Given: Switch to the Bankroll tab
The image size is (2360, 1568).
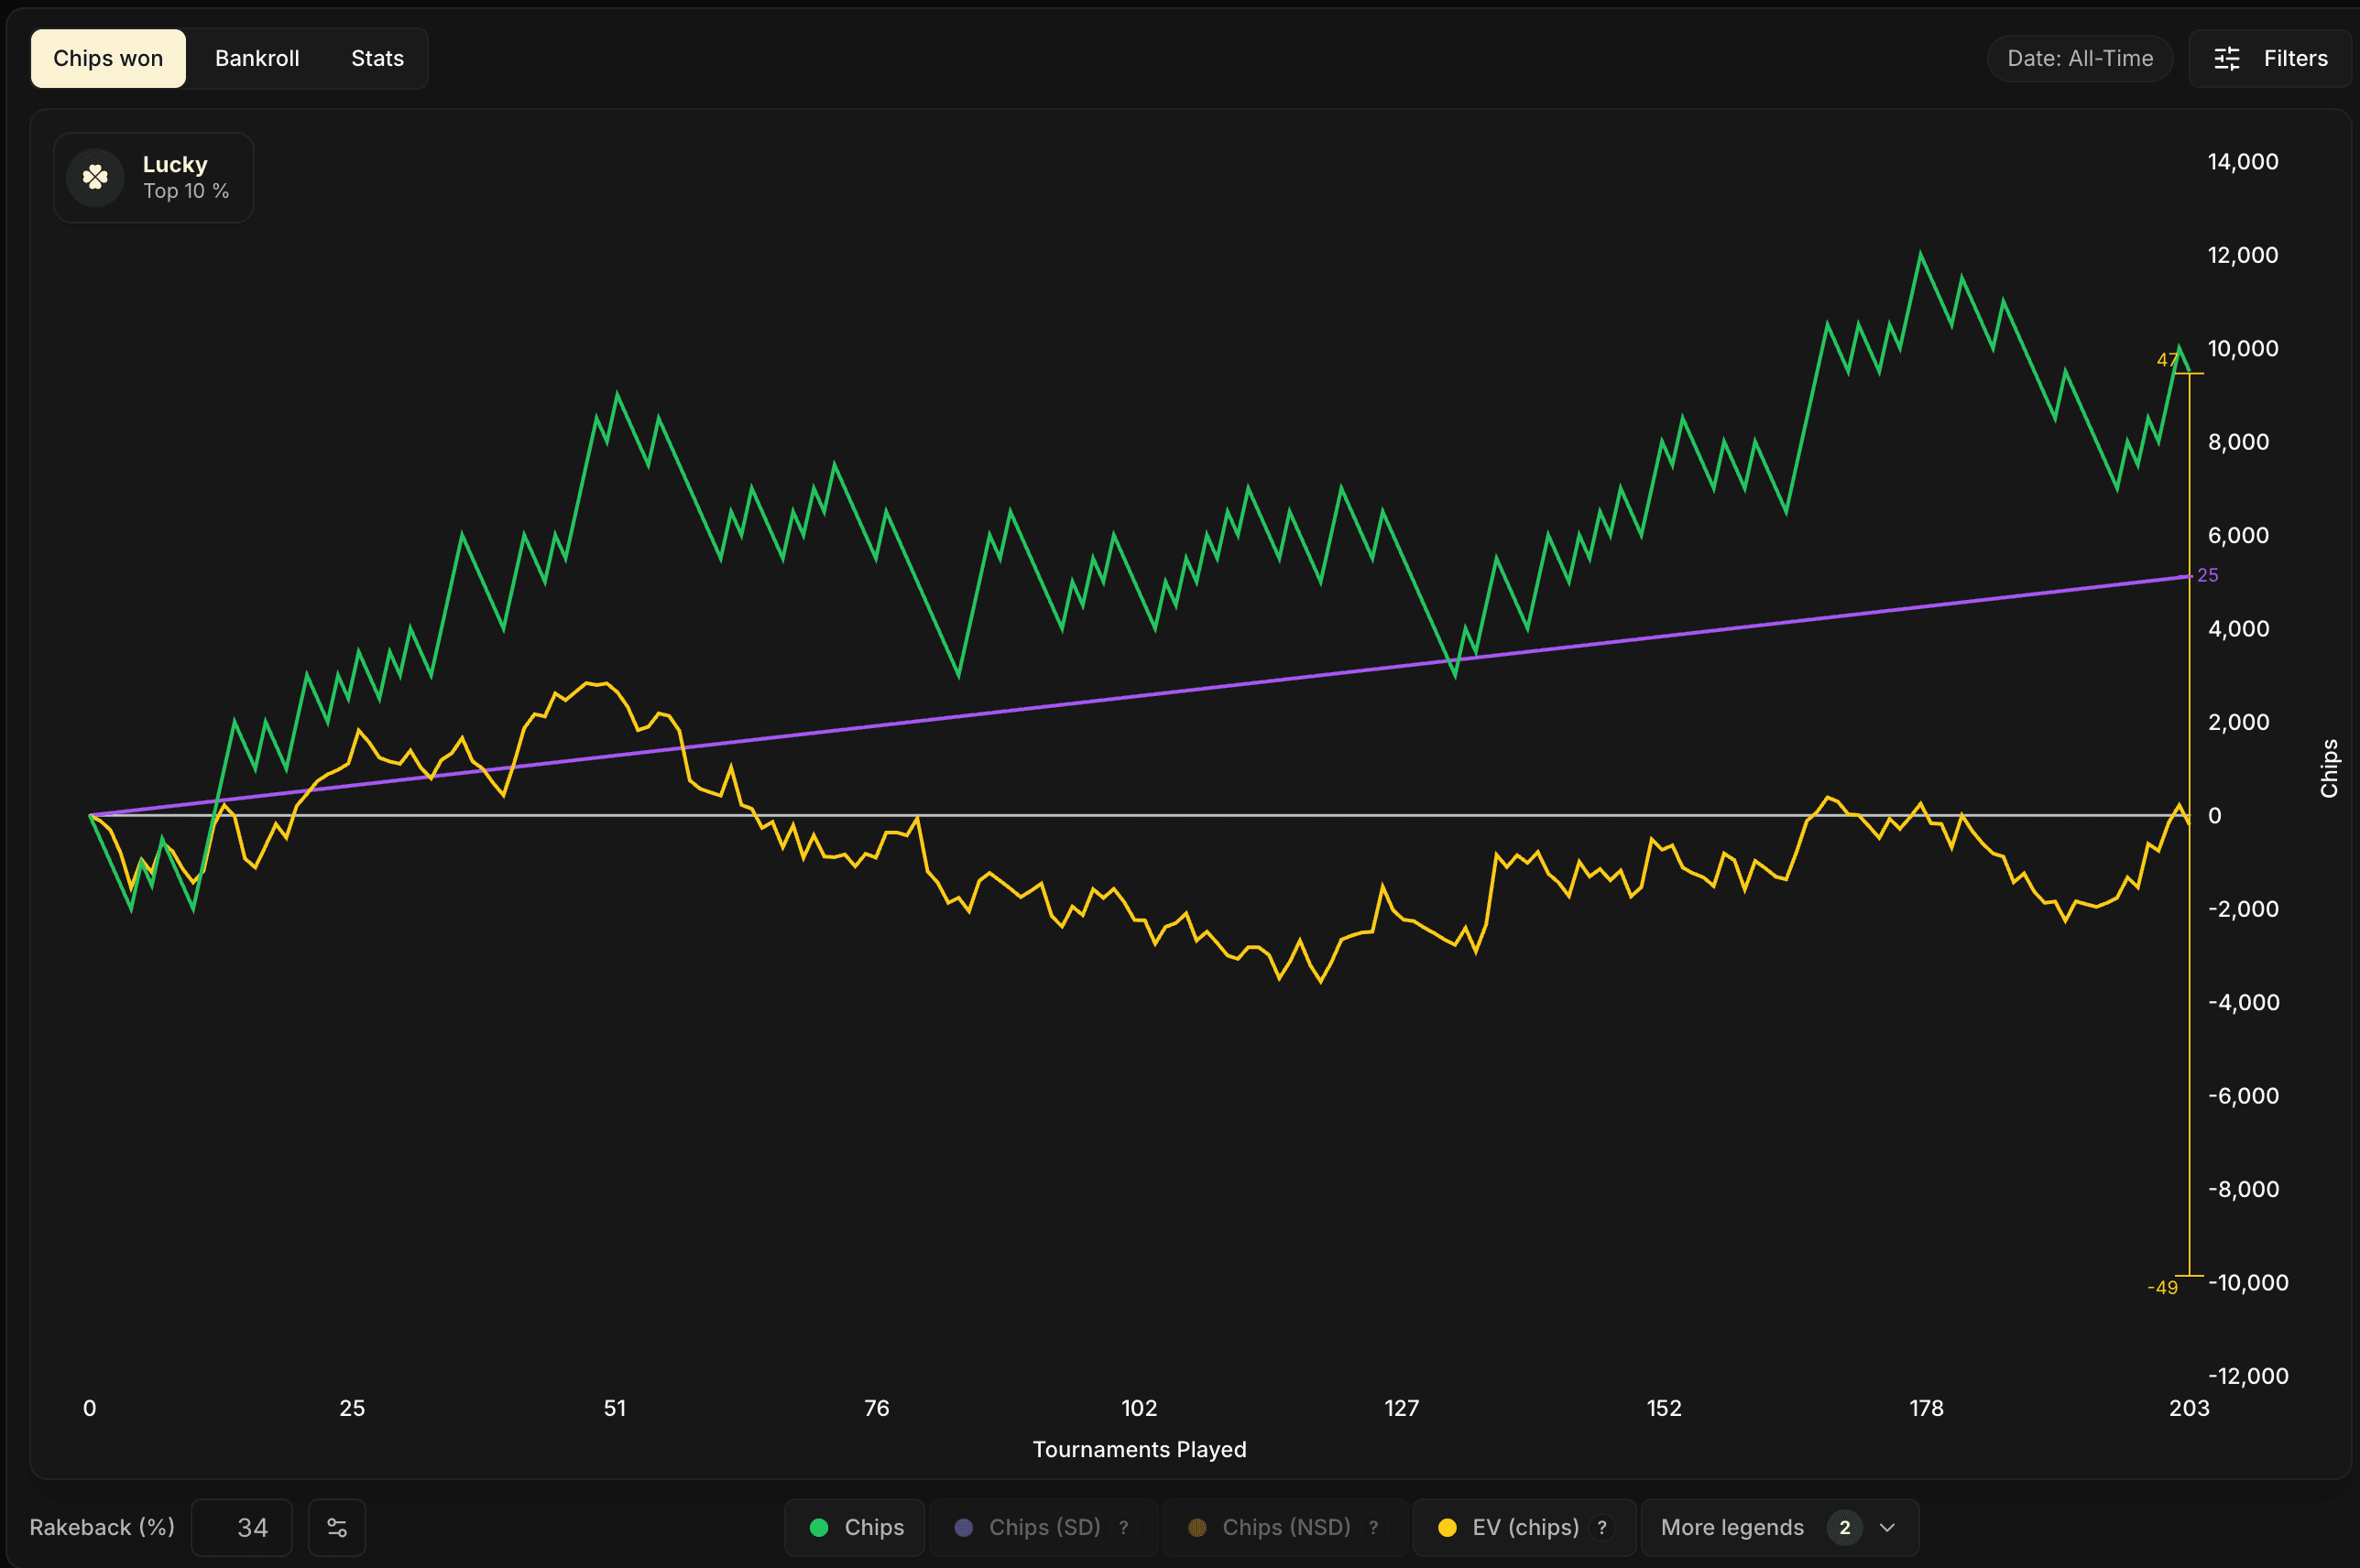Looking at the screenshot, I should pos(257,59).
